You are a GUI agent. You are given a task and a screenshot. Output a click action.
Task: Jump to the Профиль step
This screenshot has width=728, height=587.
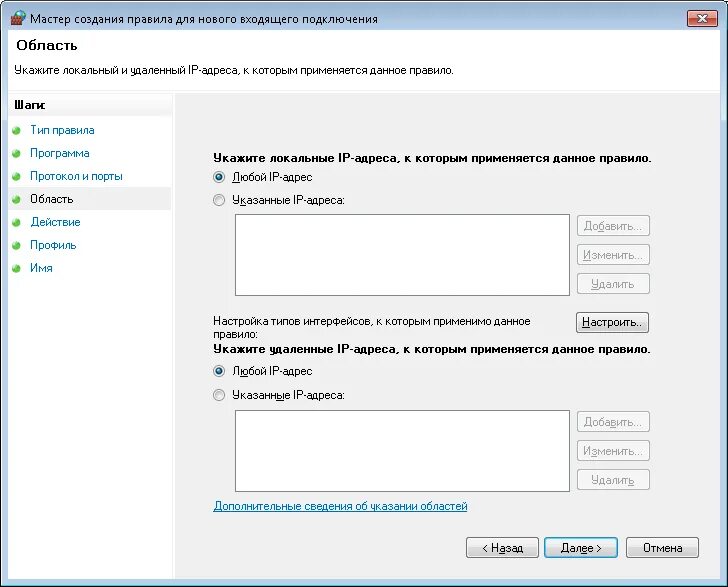(x=53, y=245)
